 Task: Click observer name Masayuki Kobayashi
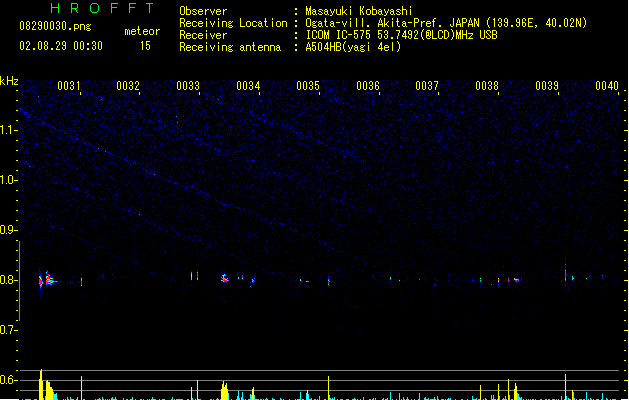click(x=359, y=11)
